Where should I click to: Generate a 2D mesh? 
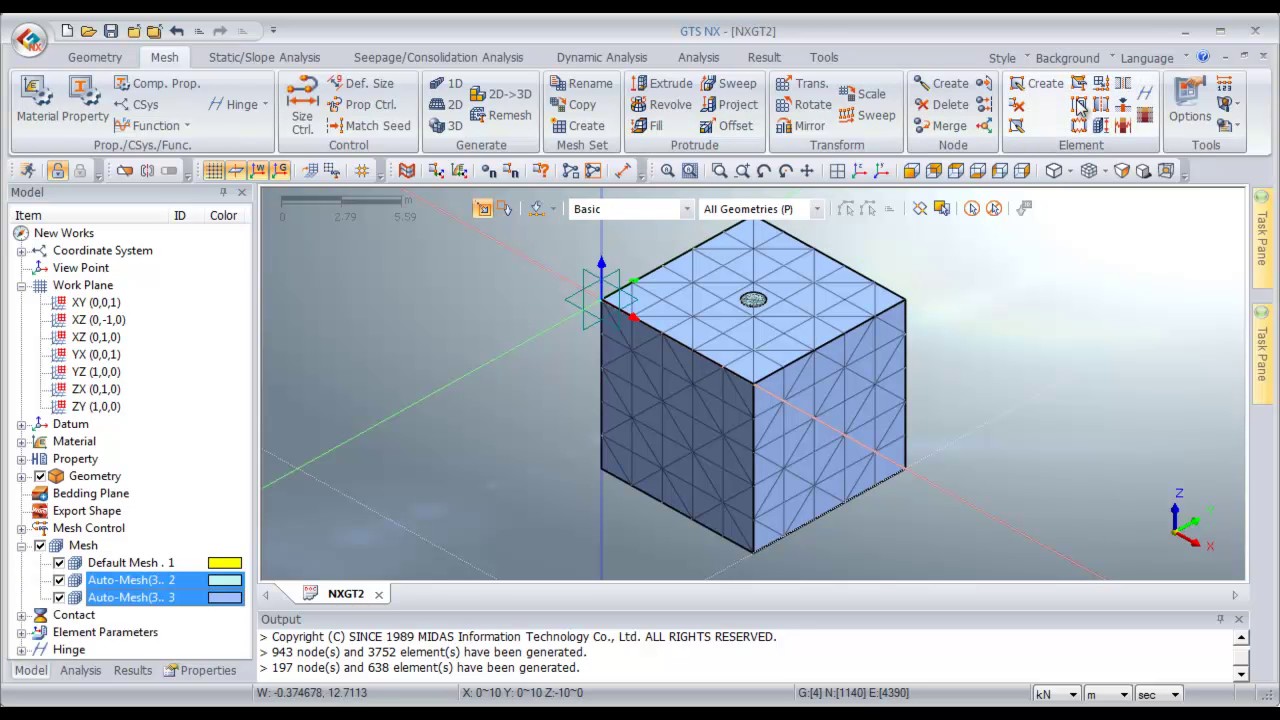(446, 104)
